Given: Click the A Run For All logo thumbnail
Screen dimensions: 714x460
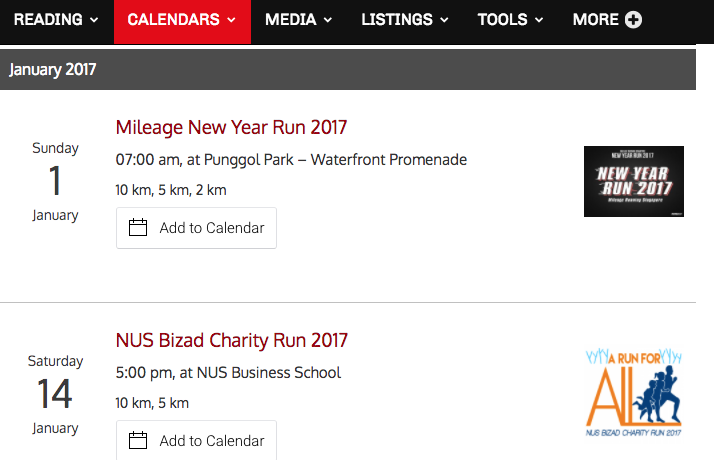Looking at the screenshot, I should point(633,393).
